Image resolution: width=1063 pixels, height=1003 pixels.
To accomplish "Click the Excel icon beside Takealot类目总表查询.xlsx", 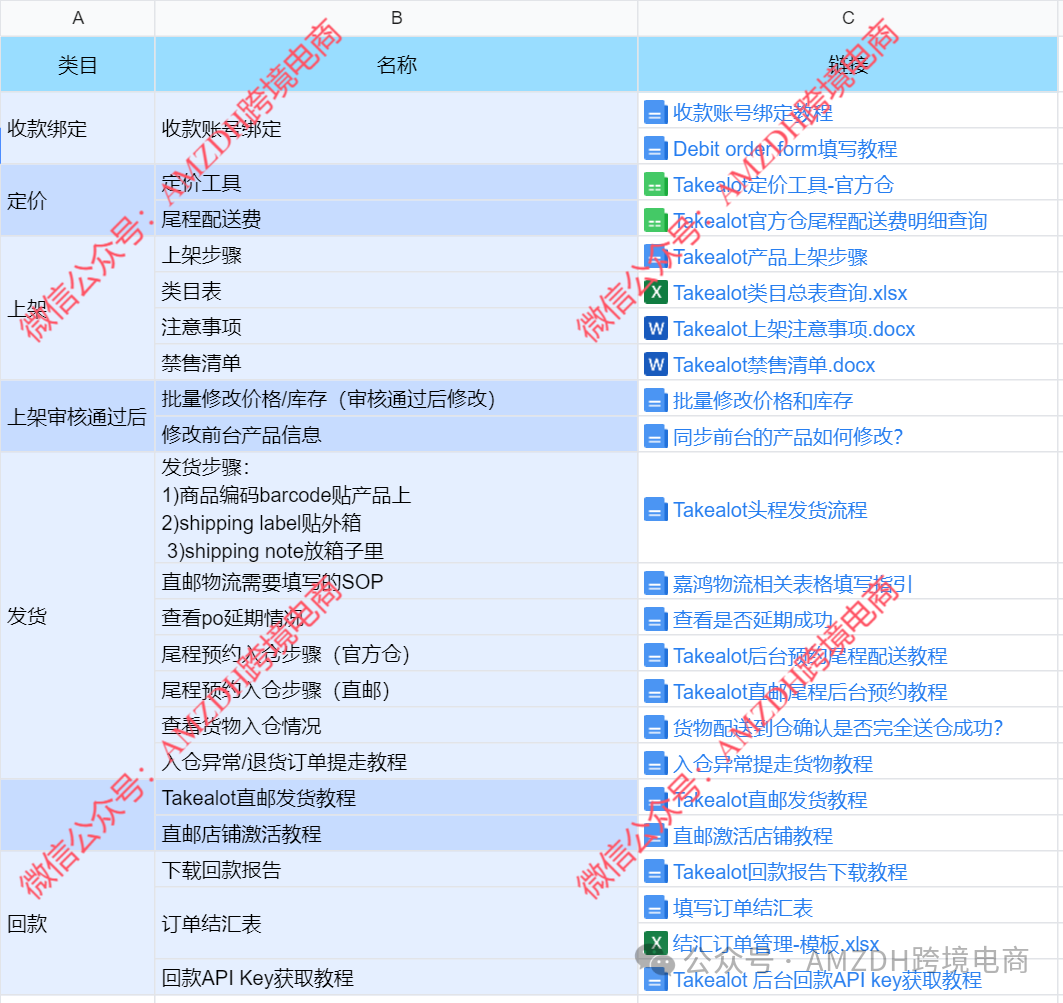I will tap(656, 293).
